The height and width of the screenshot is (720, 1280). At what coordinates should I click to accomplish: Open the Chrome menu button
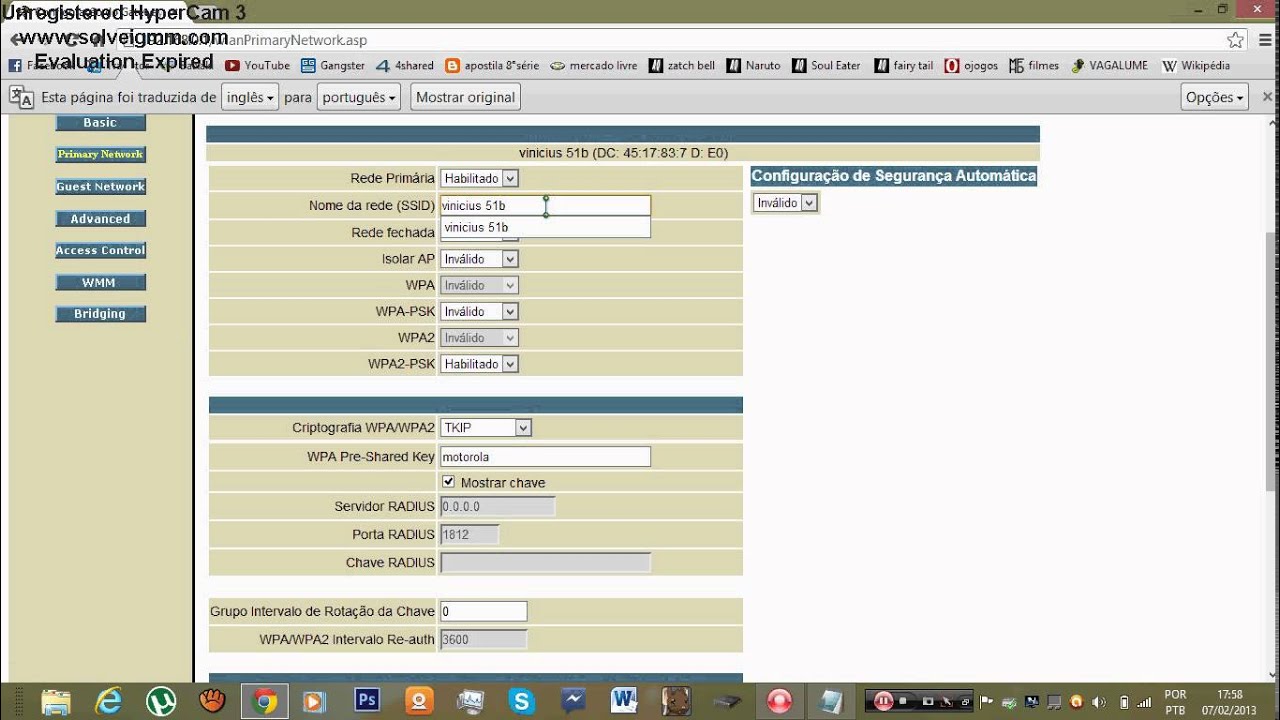1264,40
